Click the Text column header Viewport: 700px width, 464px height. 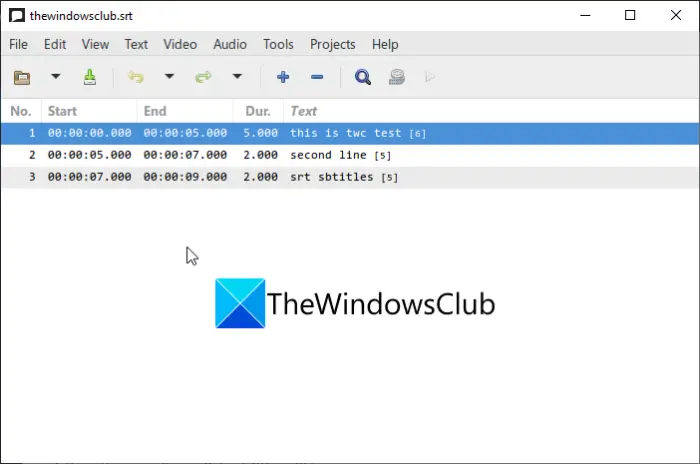click(491, 111)
